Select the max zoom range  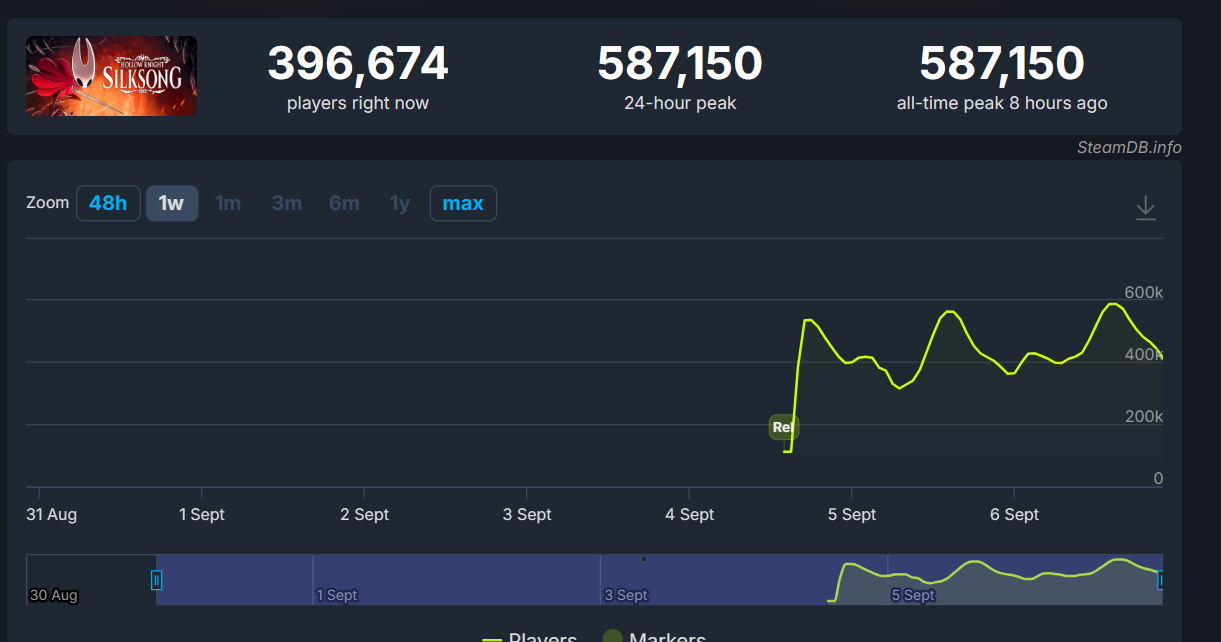(463, 203)
